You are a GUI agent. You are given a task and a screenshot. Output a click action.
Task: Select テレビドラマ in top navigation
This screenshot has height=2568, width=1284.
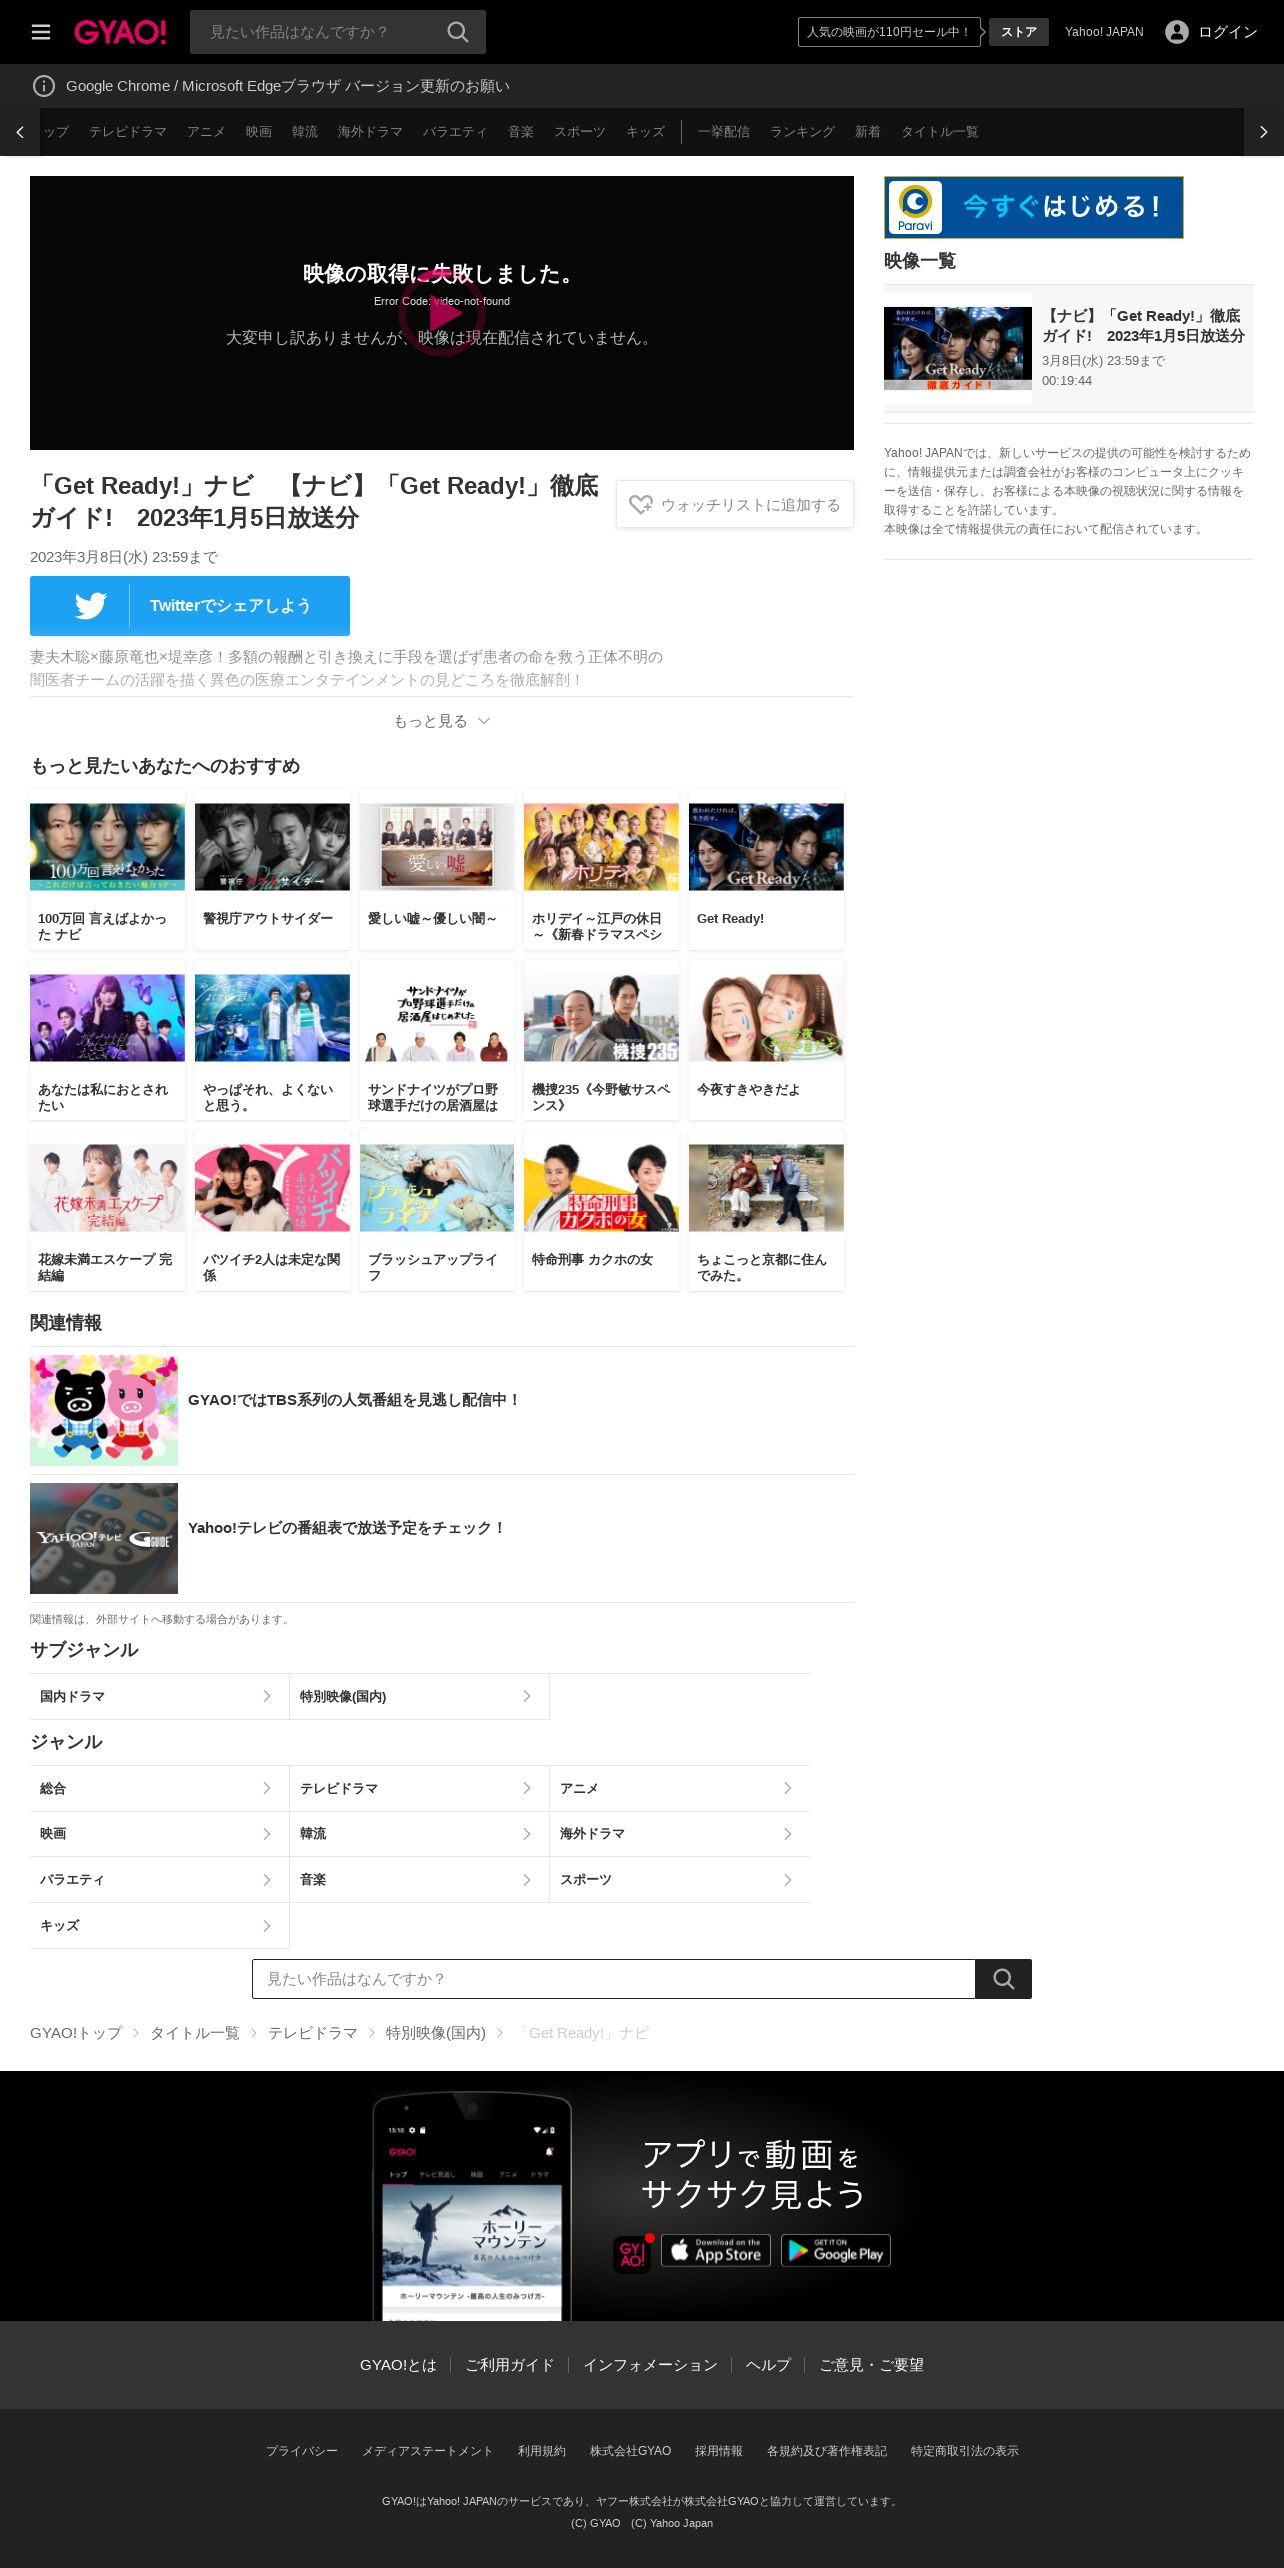click(x=128, y=132)
